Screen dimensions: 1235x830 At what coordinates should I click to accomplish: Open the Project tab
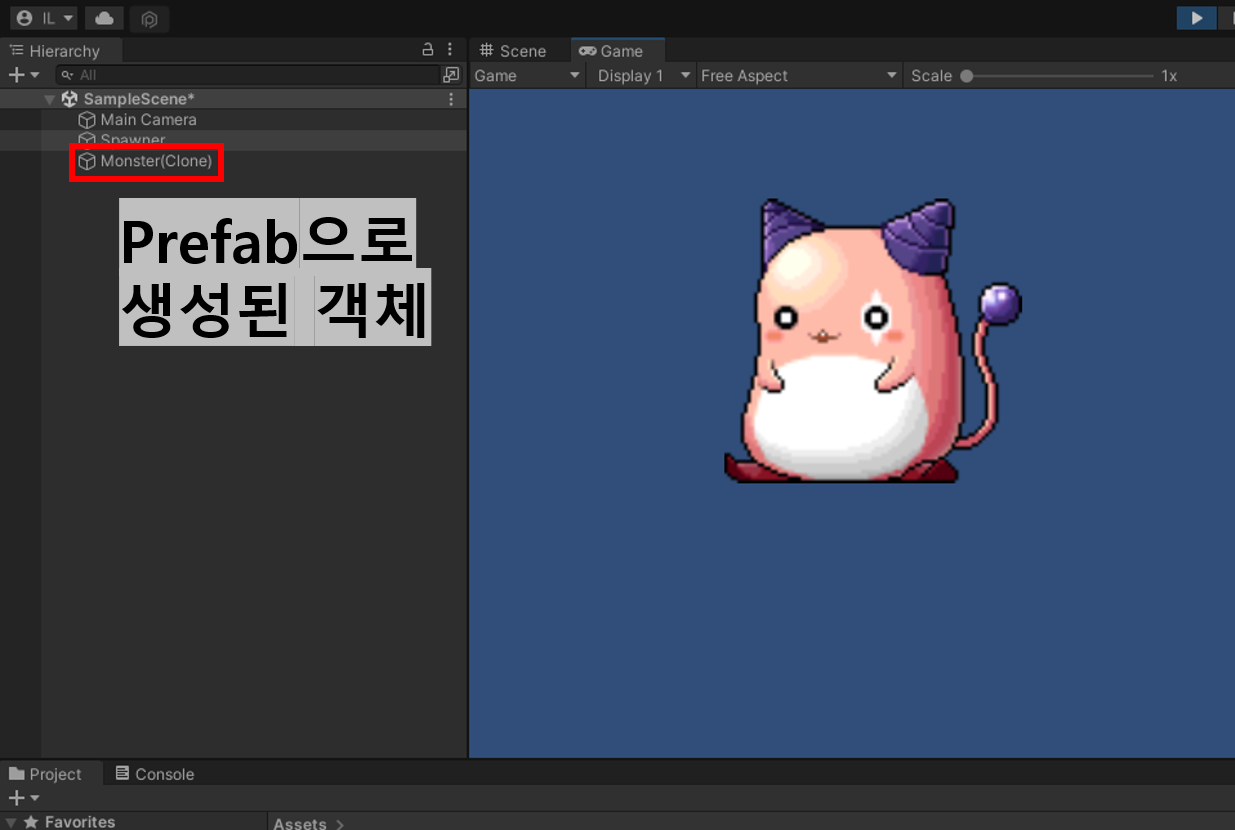click(x=45, y=774)
